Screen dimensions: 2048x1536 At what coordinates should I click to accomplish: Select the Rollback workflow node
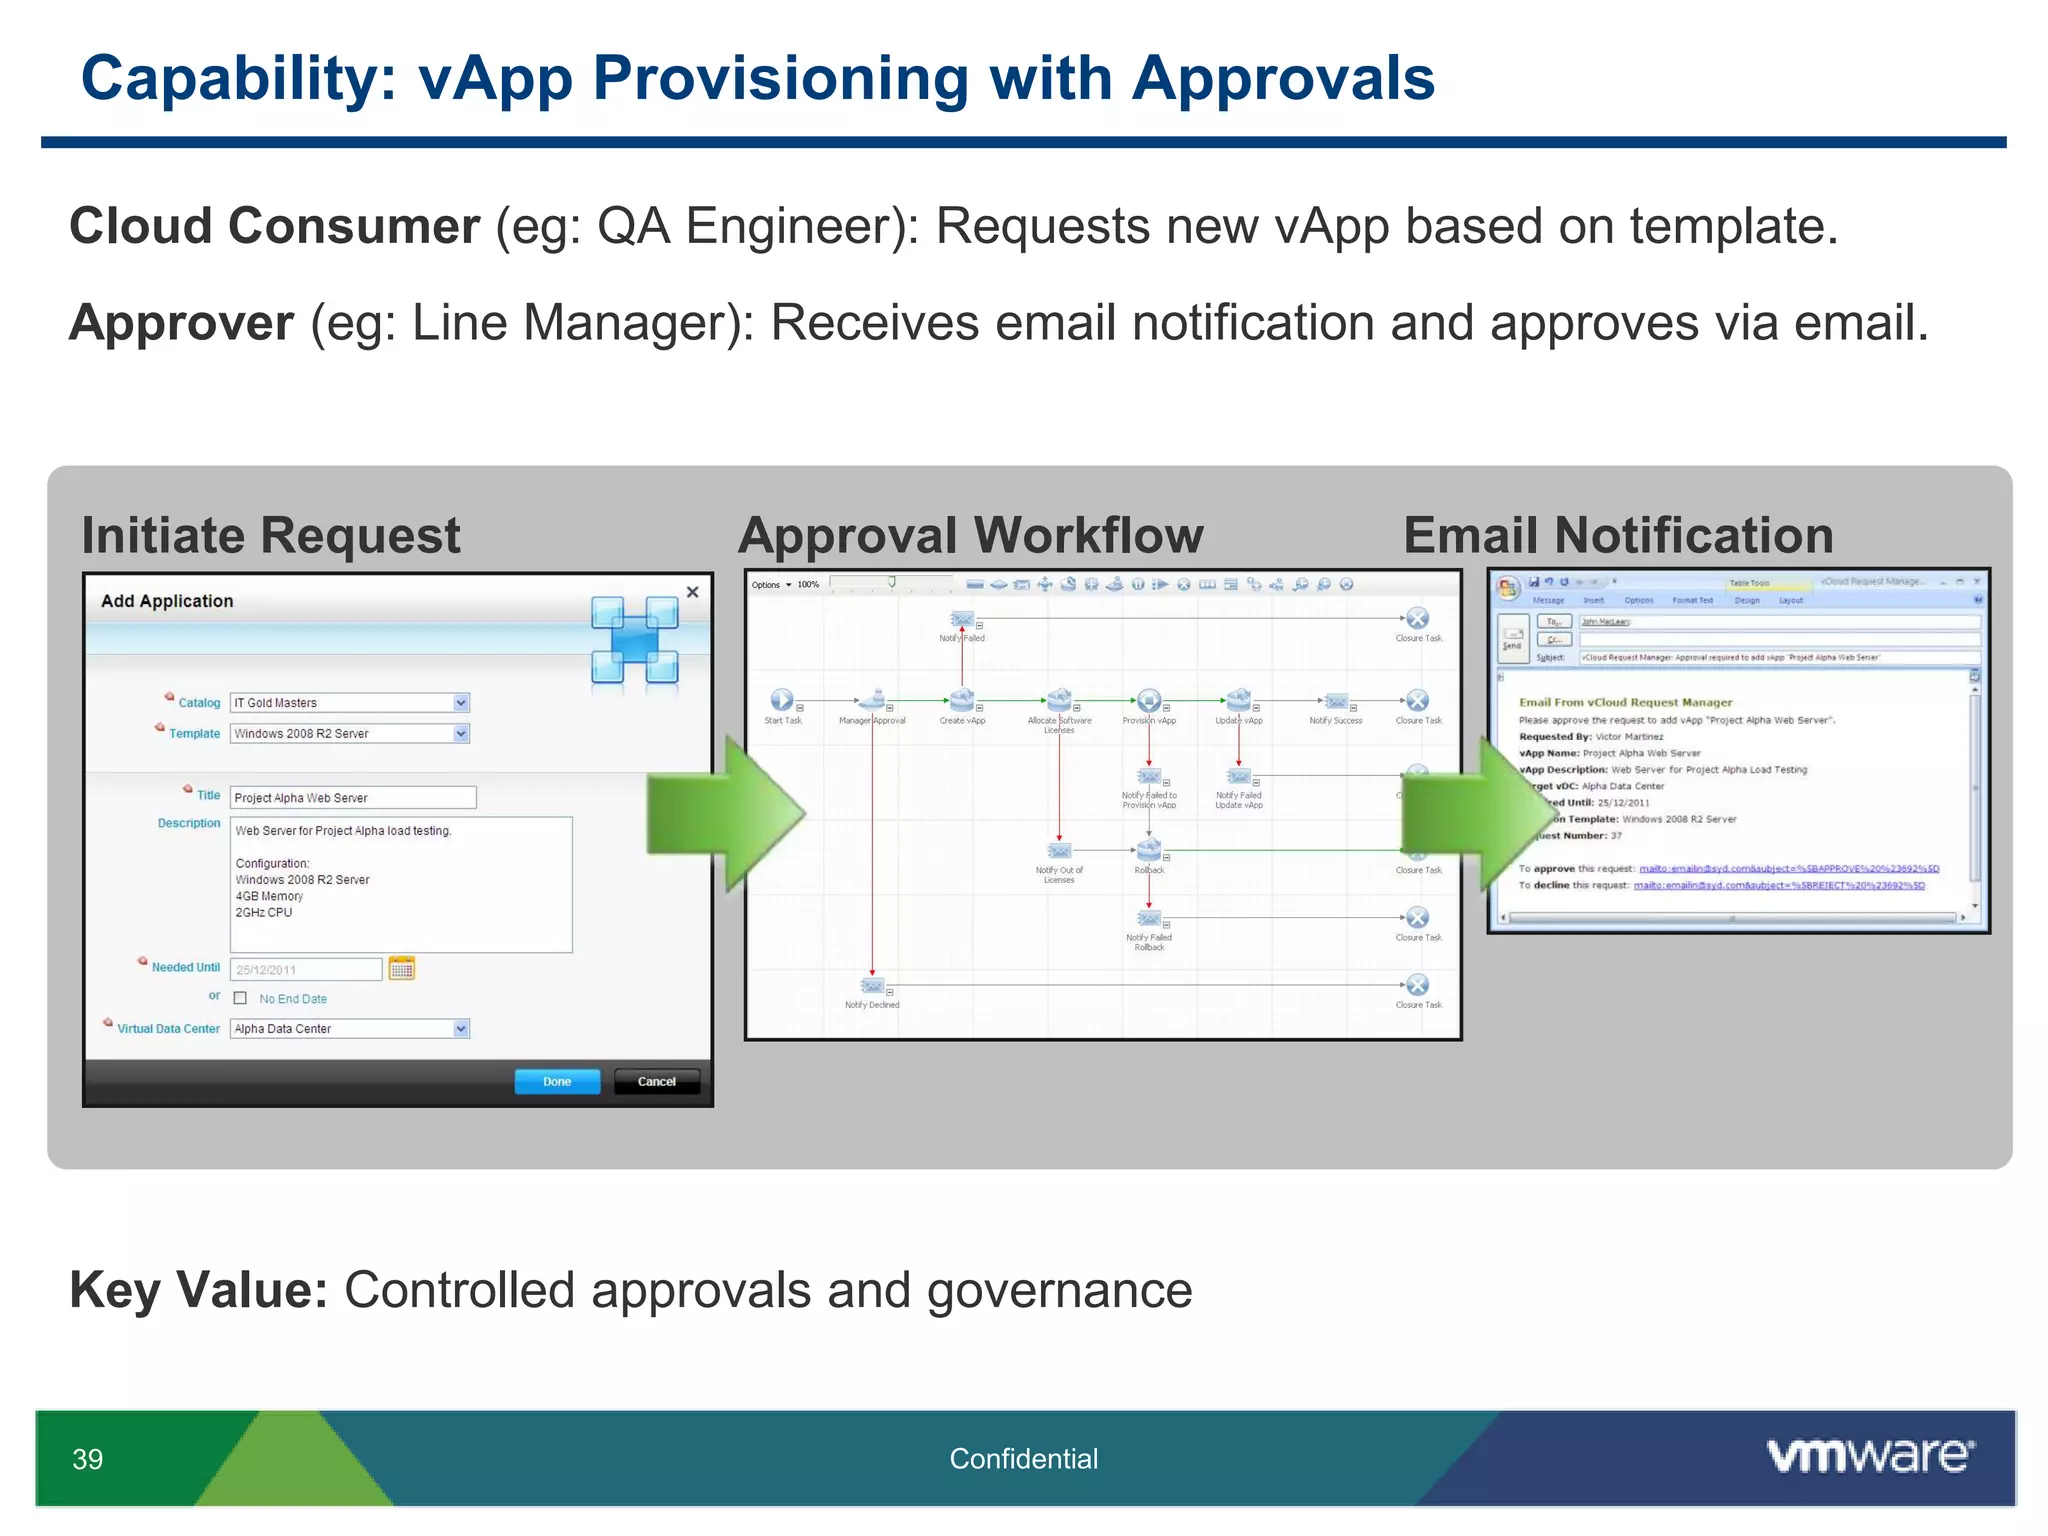[x=1149, y=851]
